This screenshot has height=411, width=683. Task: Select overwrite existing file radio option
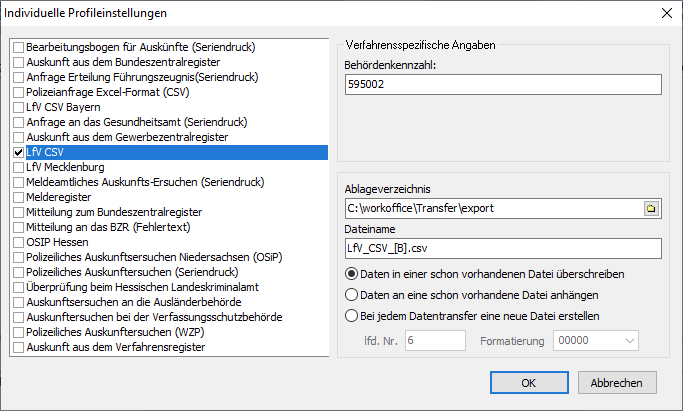(351, 274)
